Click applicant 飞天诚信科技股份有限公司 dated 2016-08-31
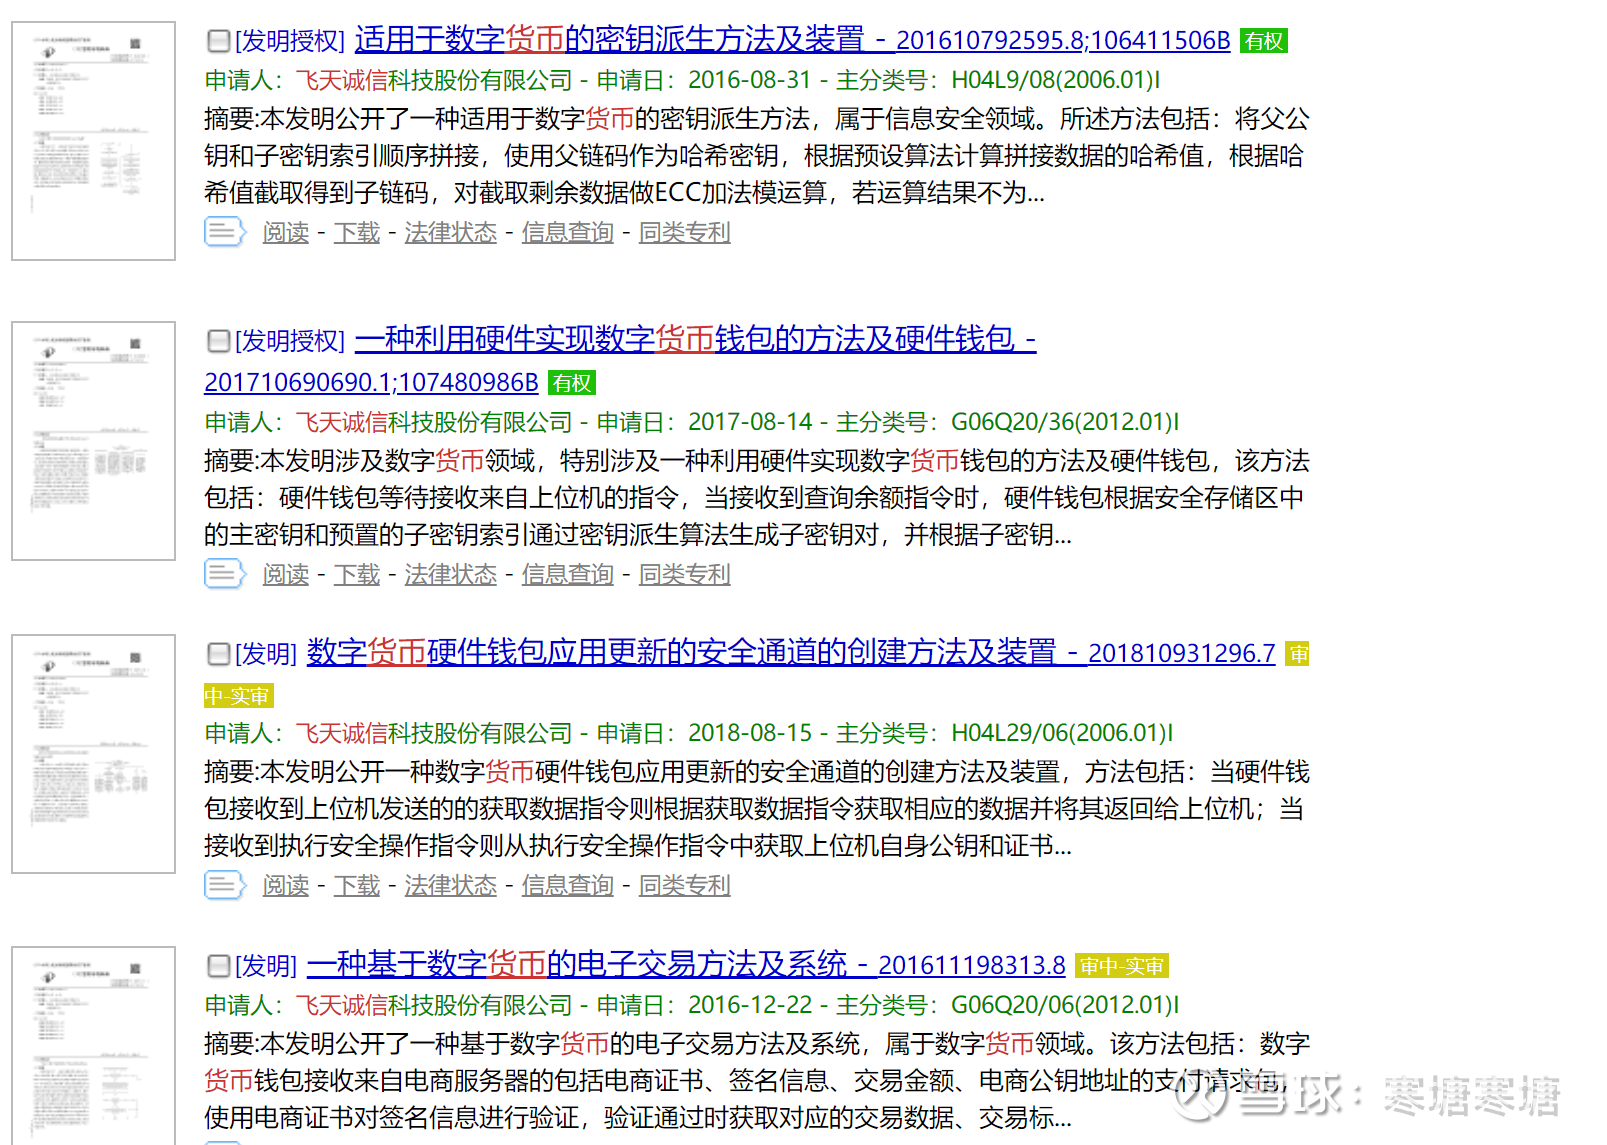Screen dimensions: 1607x1145 point(433,80)
